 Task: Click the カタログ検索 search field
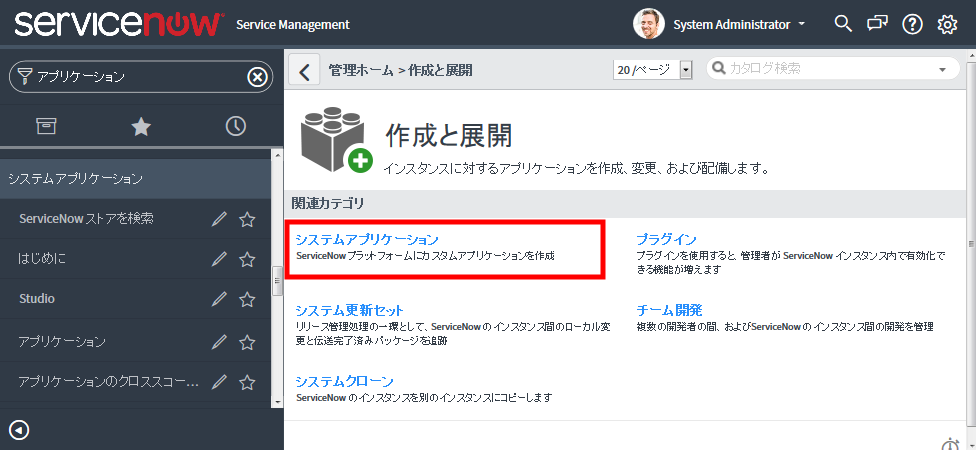click(x=833, y=68)
